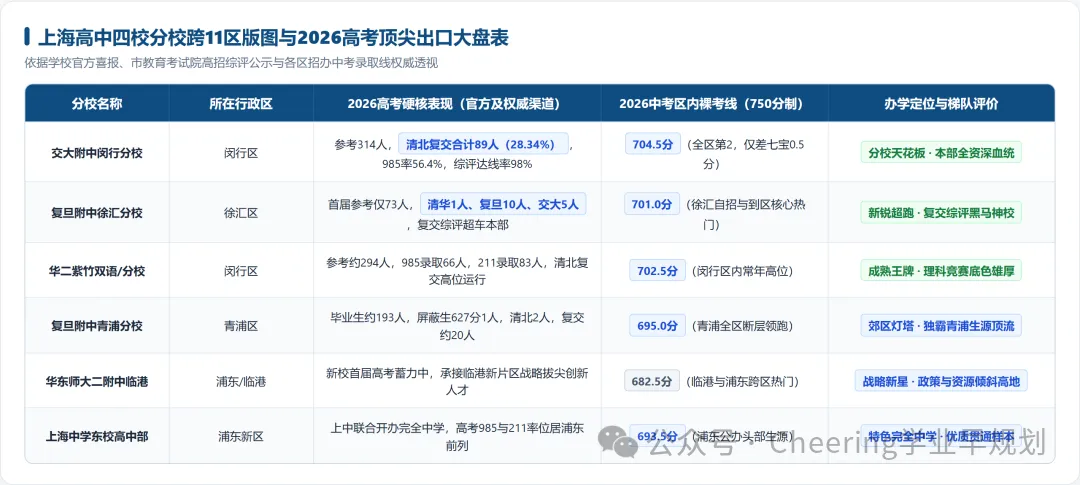Click 毕业生约193人 text in 青浦分校 row
The image size is (1080, 485).
tap(370, 318)
